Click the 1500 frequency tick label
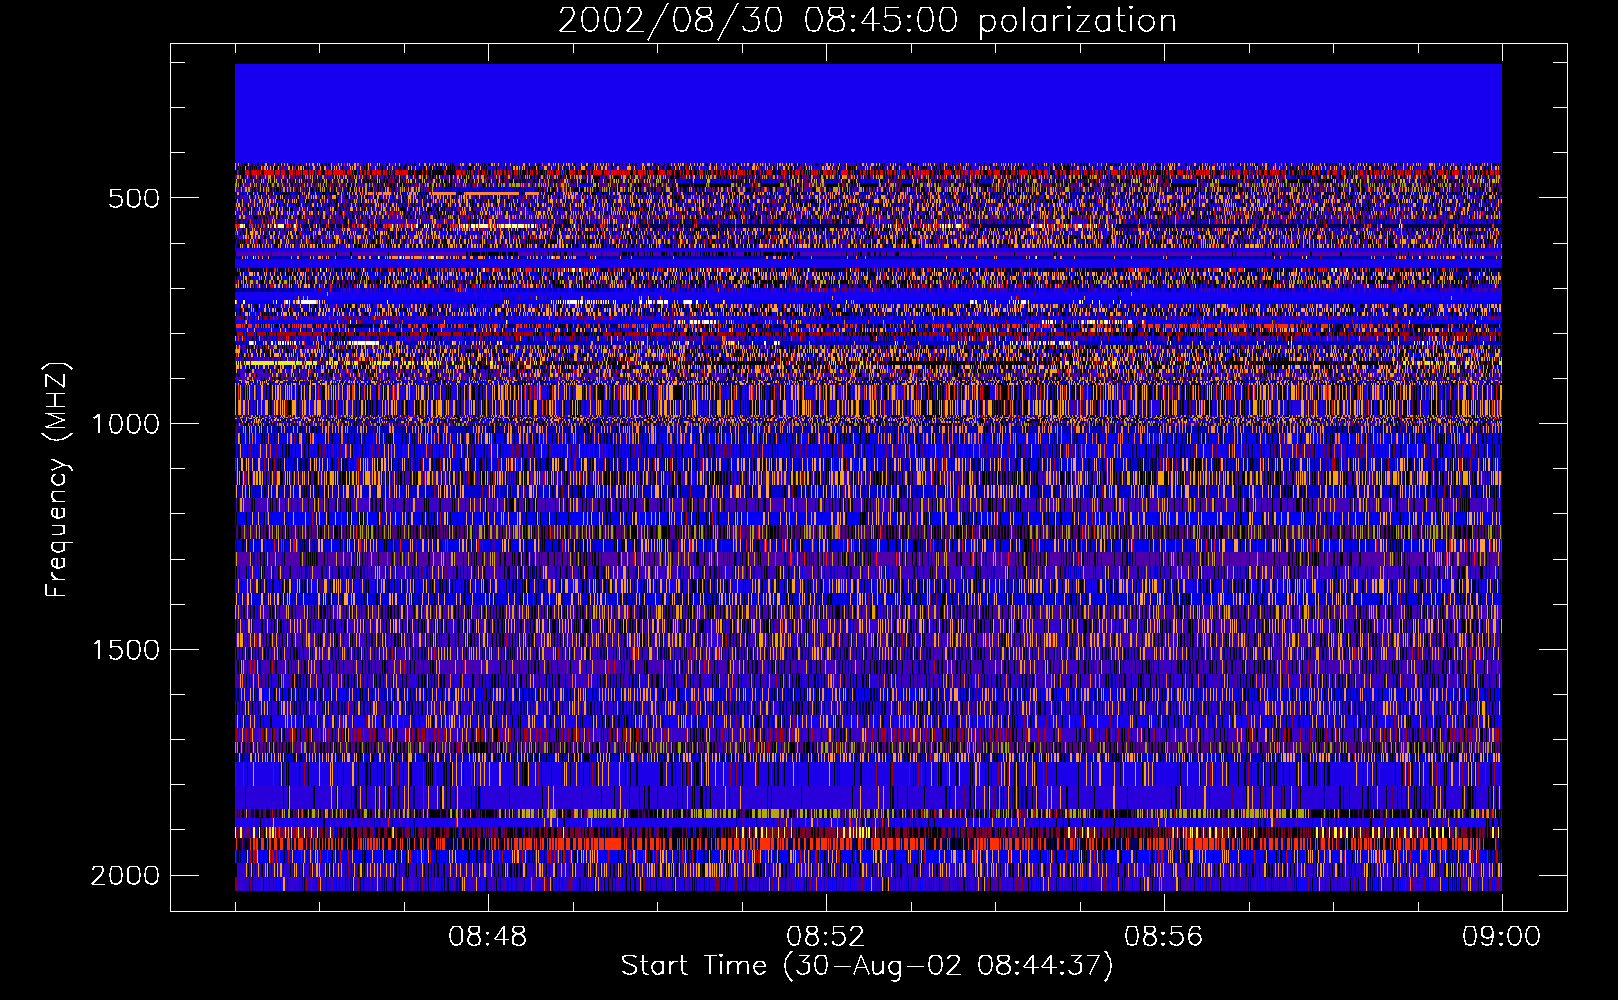The width and height of the screenshot is (1618, 1000). [125, 650]
